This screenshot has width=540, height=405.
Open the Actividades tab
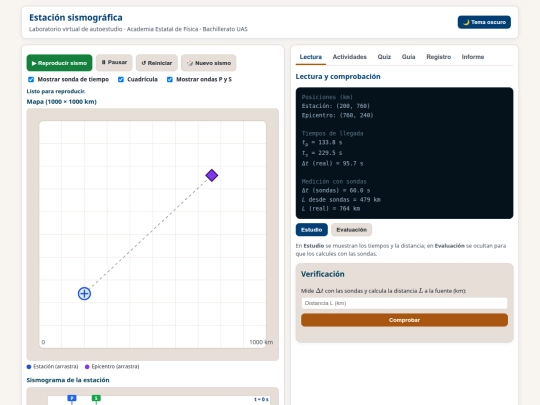[x=350, y=57]
